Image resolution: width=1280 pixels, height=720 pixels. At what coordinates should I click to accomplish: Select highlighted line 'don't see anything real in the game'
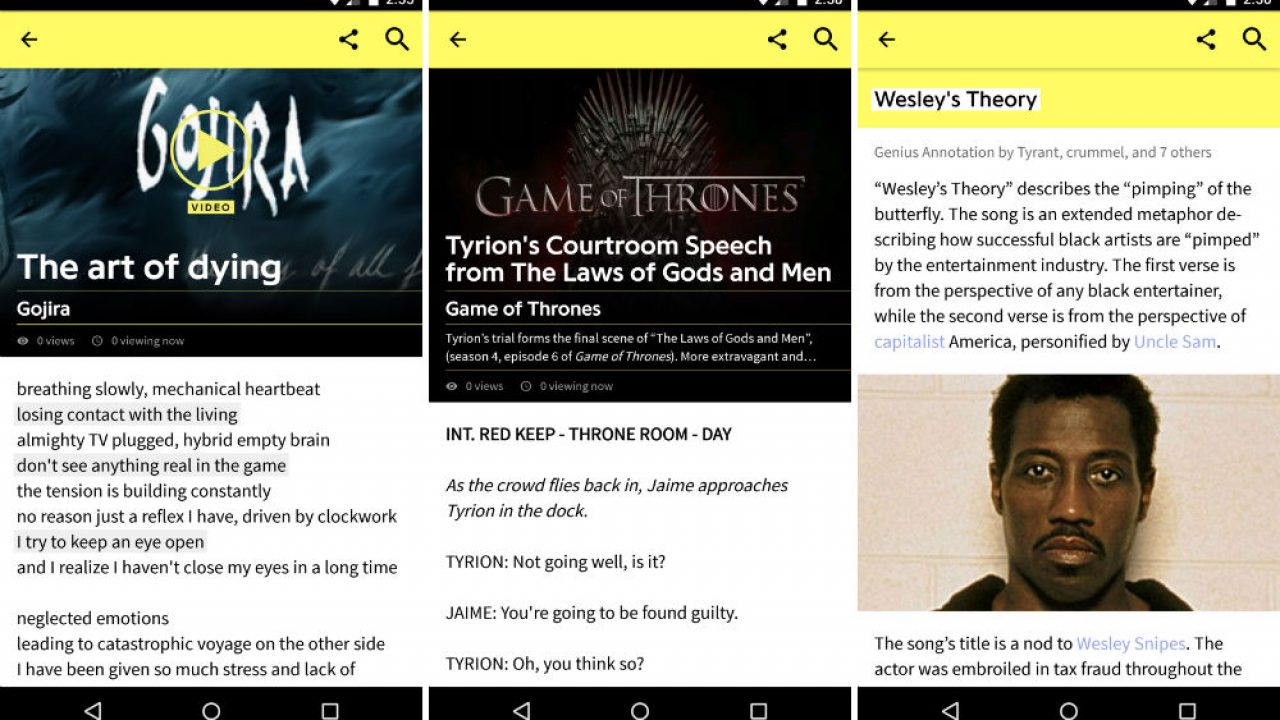tap(151, 466)
